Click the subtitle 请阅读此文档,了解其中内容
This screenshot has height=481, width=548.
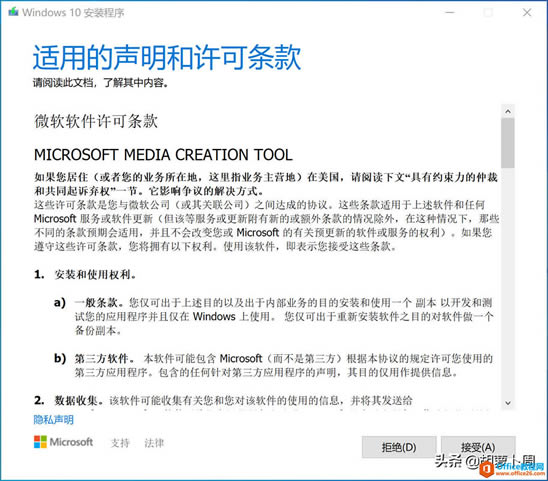pyautogui.click(x=101, y=83)
